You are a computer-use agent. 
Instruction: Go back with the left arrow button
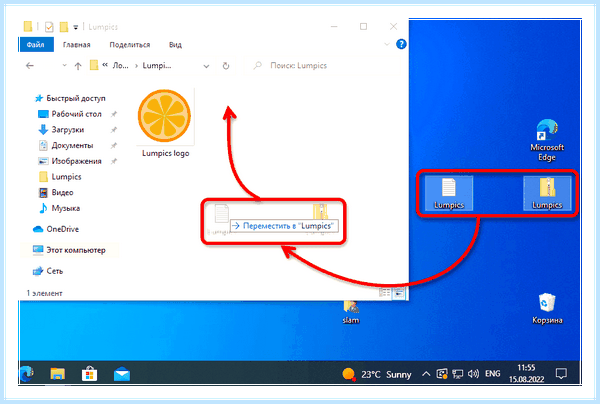(30, 66)
